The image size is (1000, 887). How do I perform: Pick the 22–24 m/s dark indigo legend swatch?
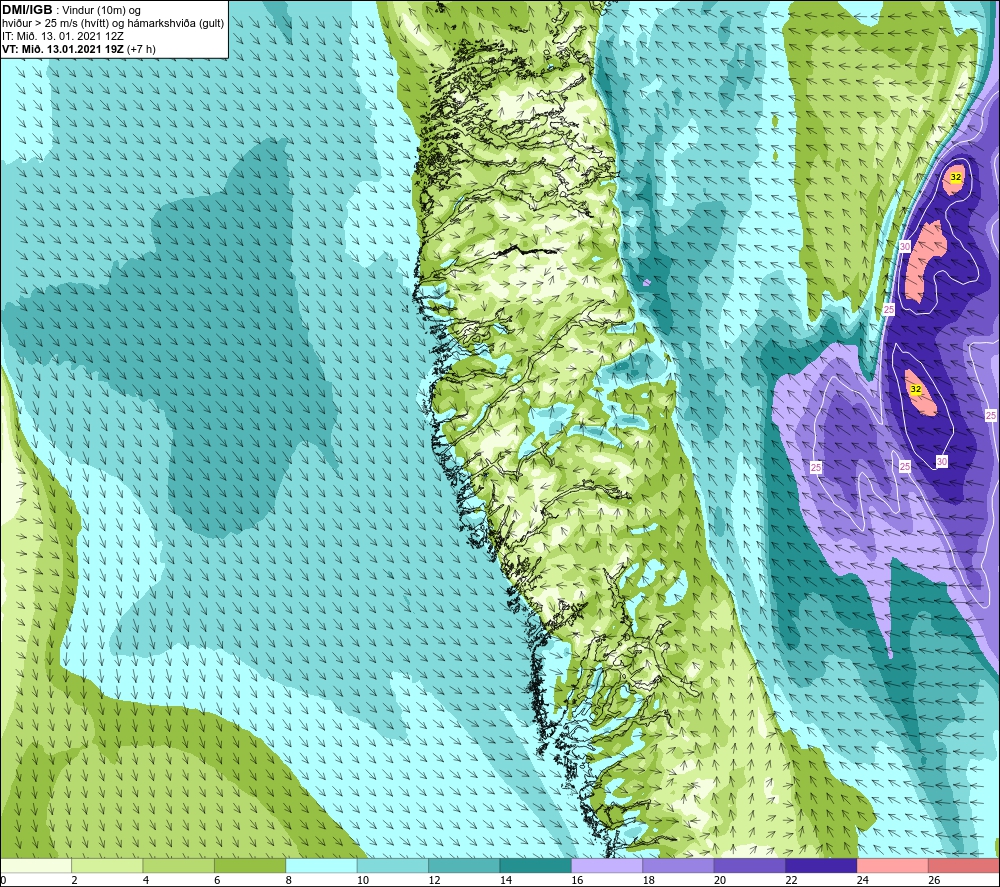click(821, 865)
